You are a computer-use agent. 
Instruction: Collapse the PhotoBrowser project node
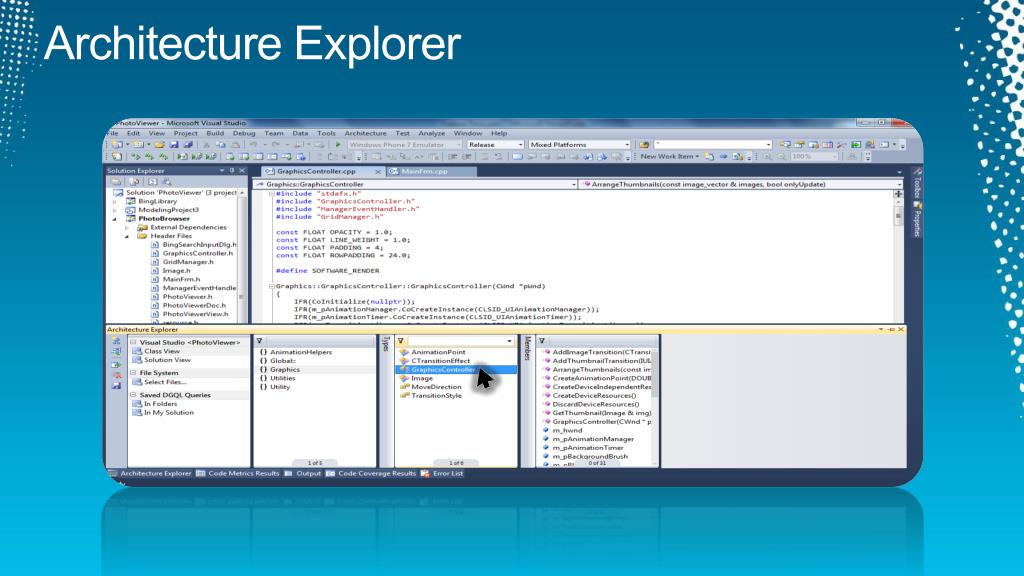click(x=115, y=219)
